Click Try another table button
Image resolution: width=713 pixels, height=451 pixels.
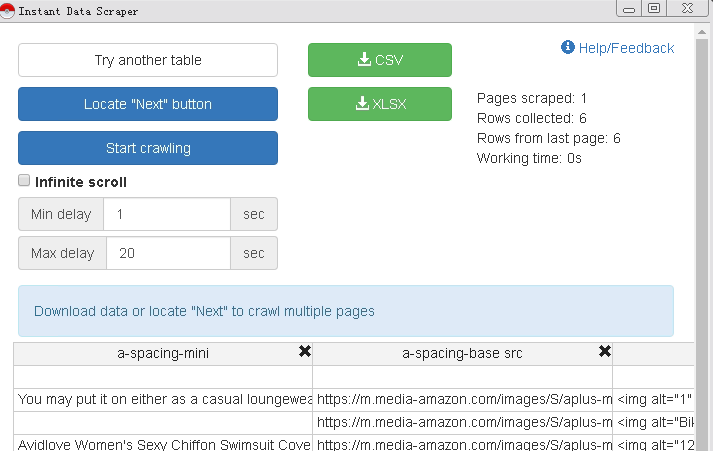point(148,60)
